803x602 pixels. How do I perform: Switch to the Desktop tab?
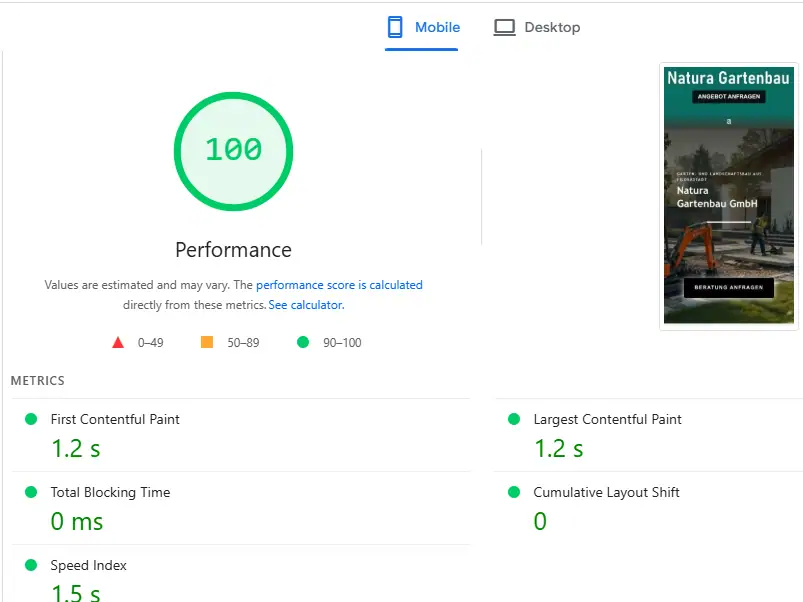537,27
